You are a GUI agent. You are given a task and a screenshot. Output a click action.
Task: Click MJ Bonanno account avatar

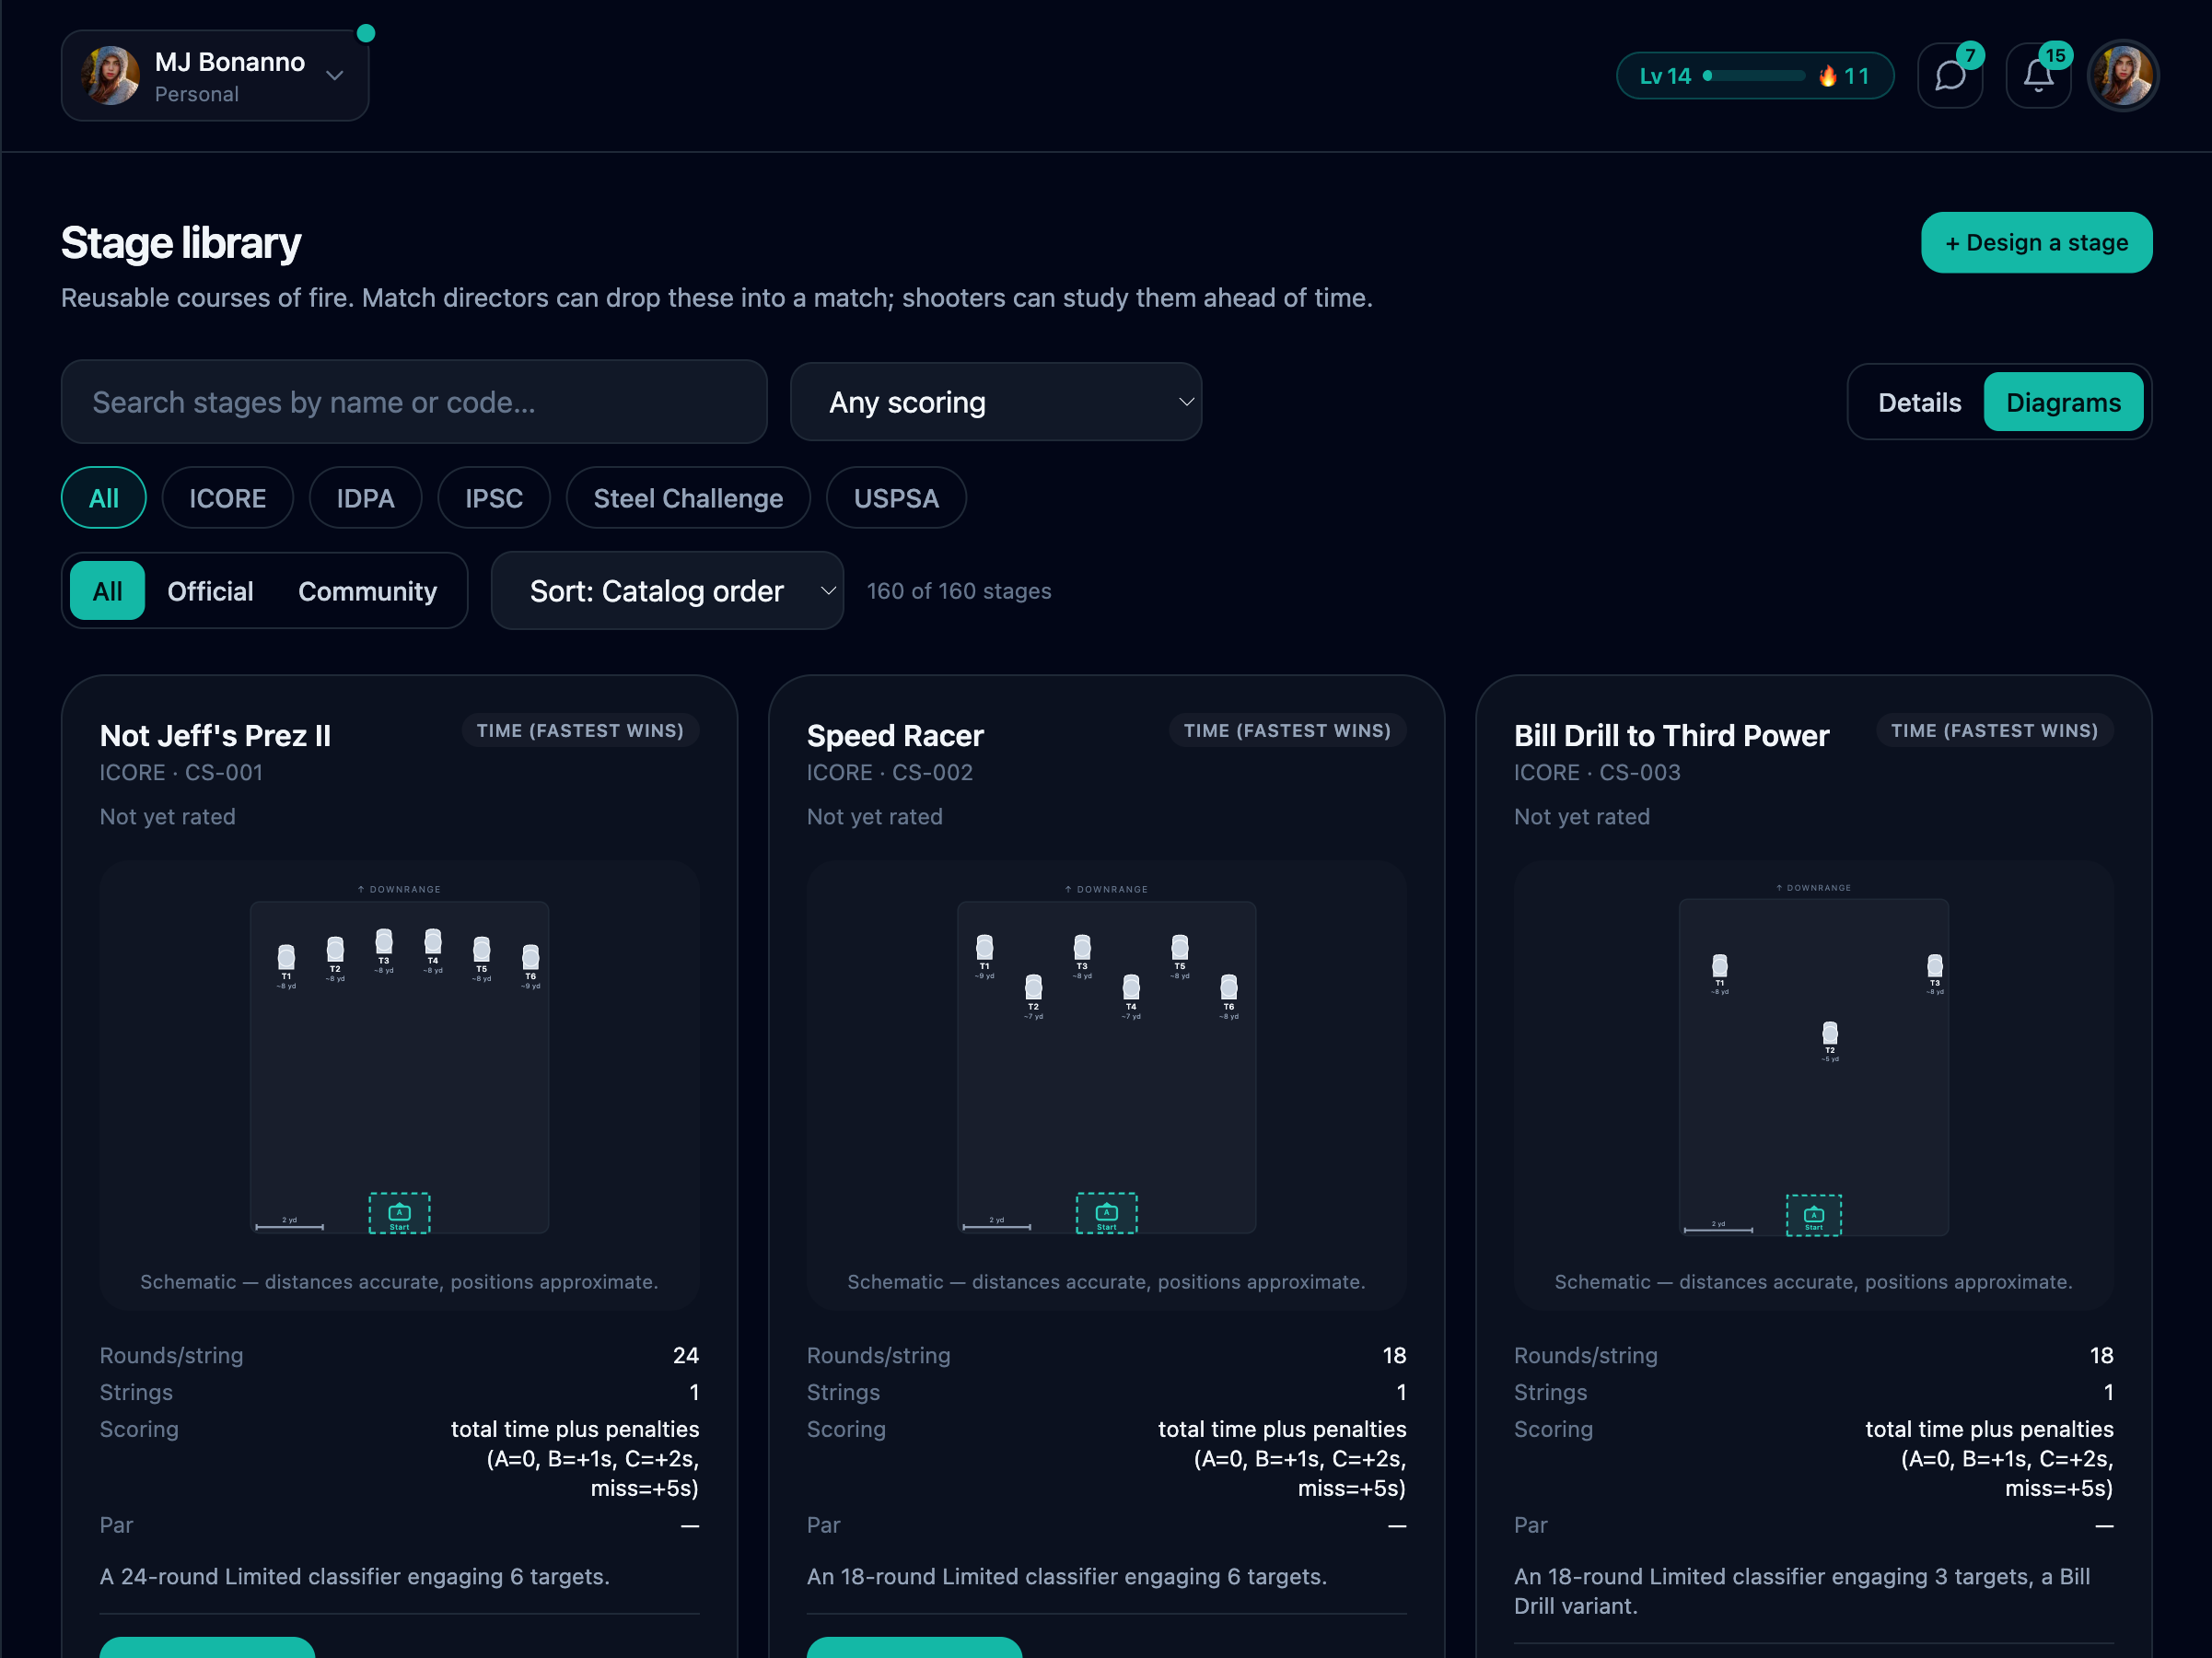110,76
